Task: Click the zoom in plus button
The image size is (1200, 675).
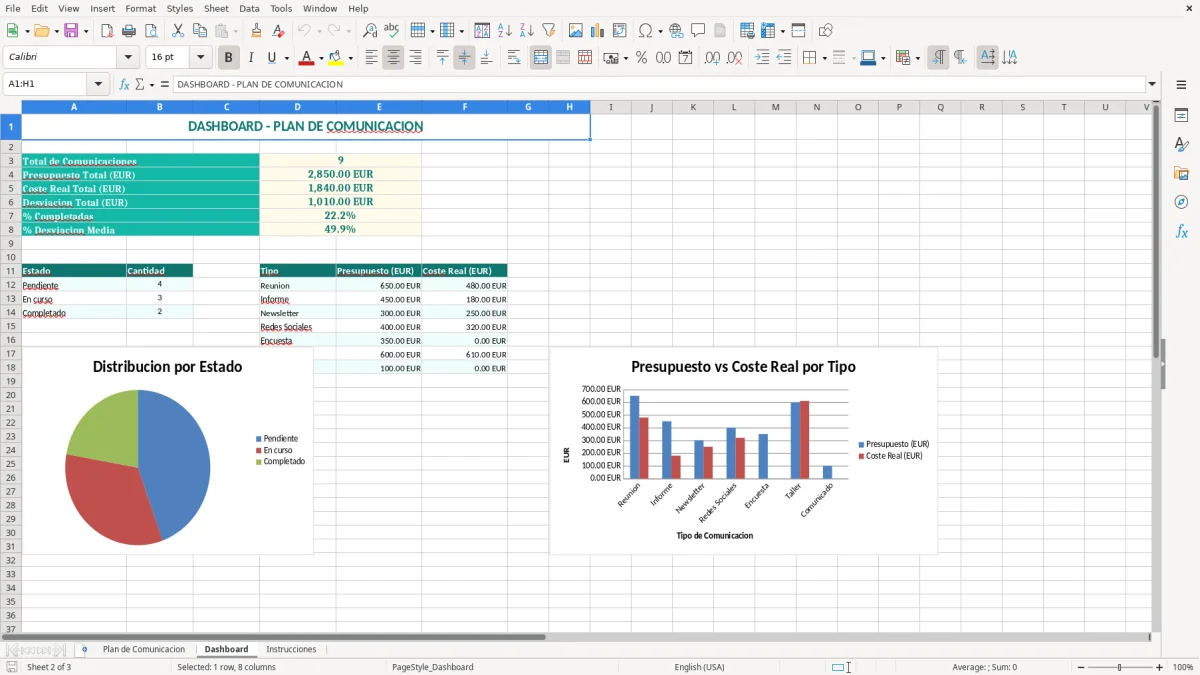Action: [x=1160, y=667]
